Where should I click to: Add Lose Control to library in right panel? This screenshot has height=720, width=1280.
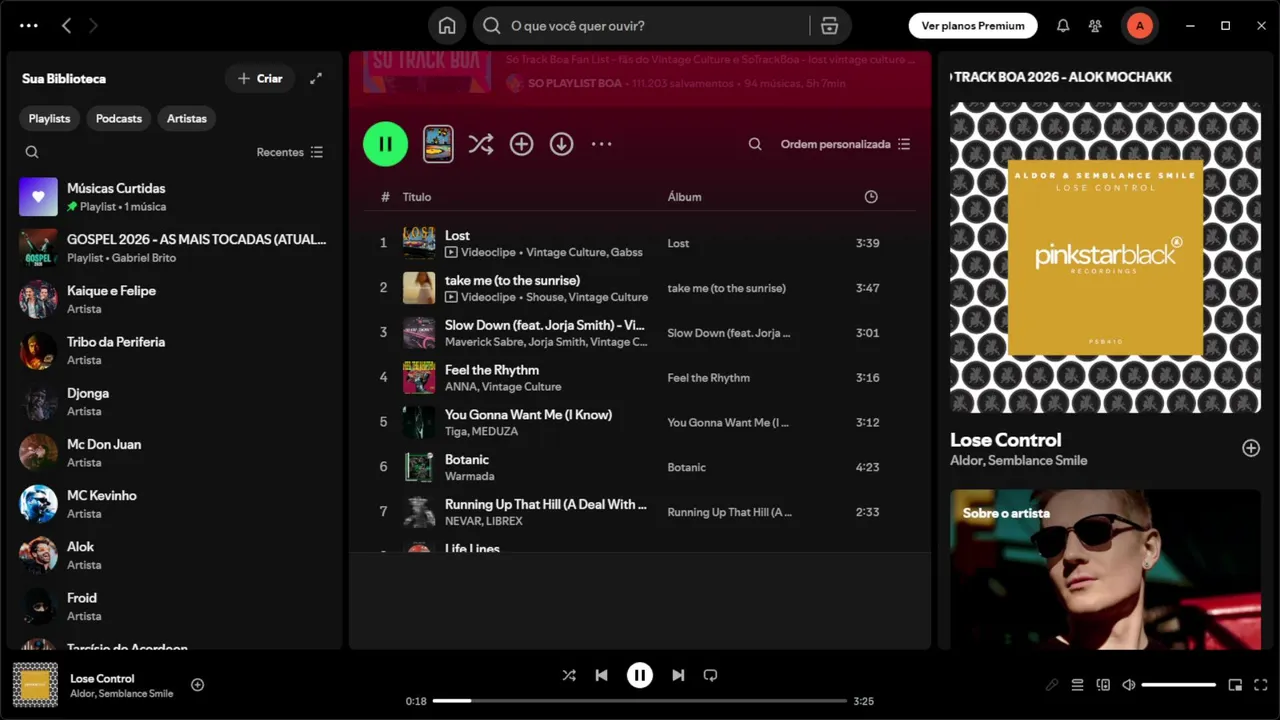point(1251,448)
